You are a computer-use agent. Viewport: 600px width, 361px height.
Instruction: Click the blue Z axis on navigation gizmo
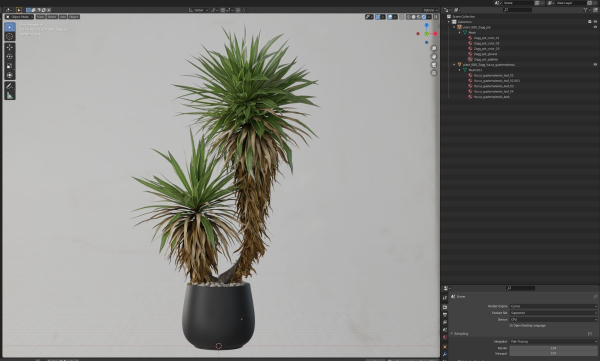[x=427, y=25]
